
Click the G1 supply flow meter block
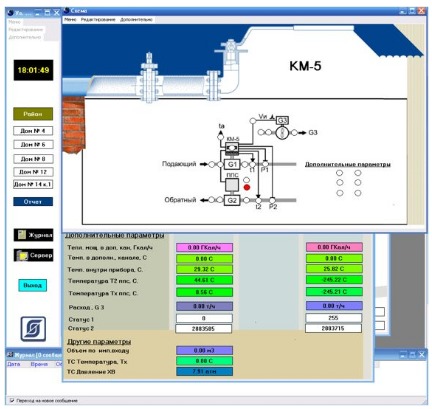click(x=232, y=164)
